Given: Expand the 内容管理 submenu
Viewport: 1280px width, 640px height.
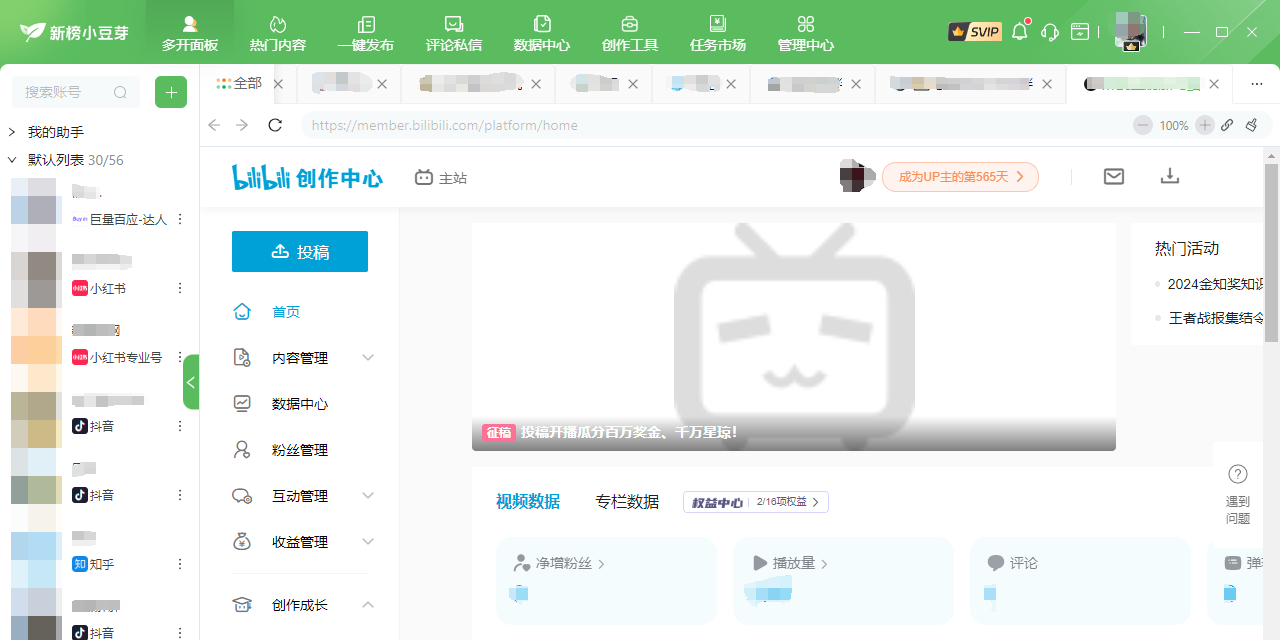Looking at the screenshot, I should pyautogui.click(x=368, y=358).
